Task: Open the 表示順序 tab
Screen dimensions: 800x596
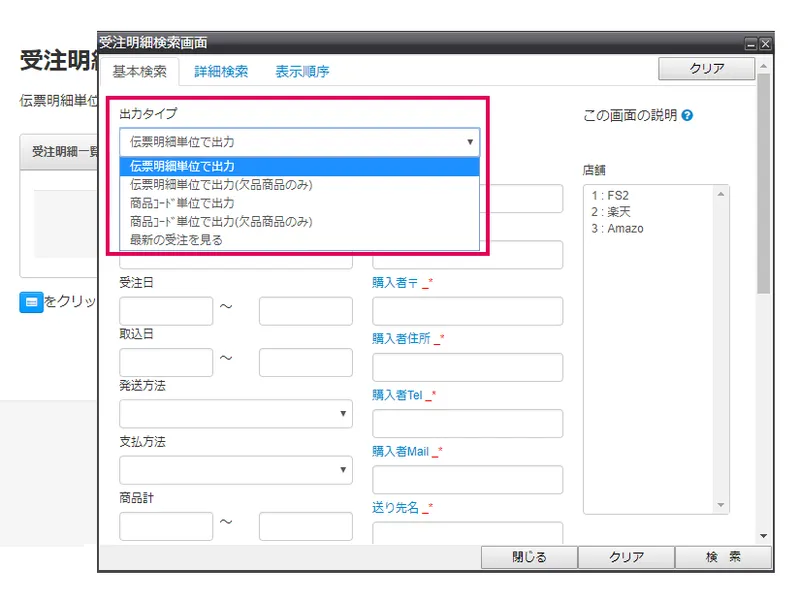Action: point(302,71)
